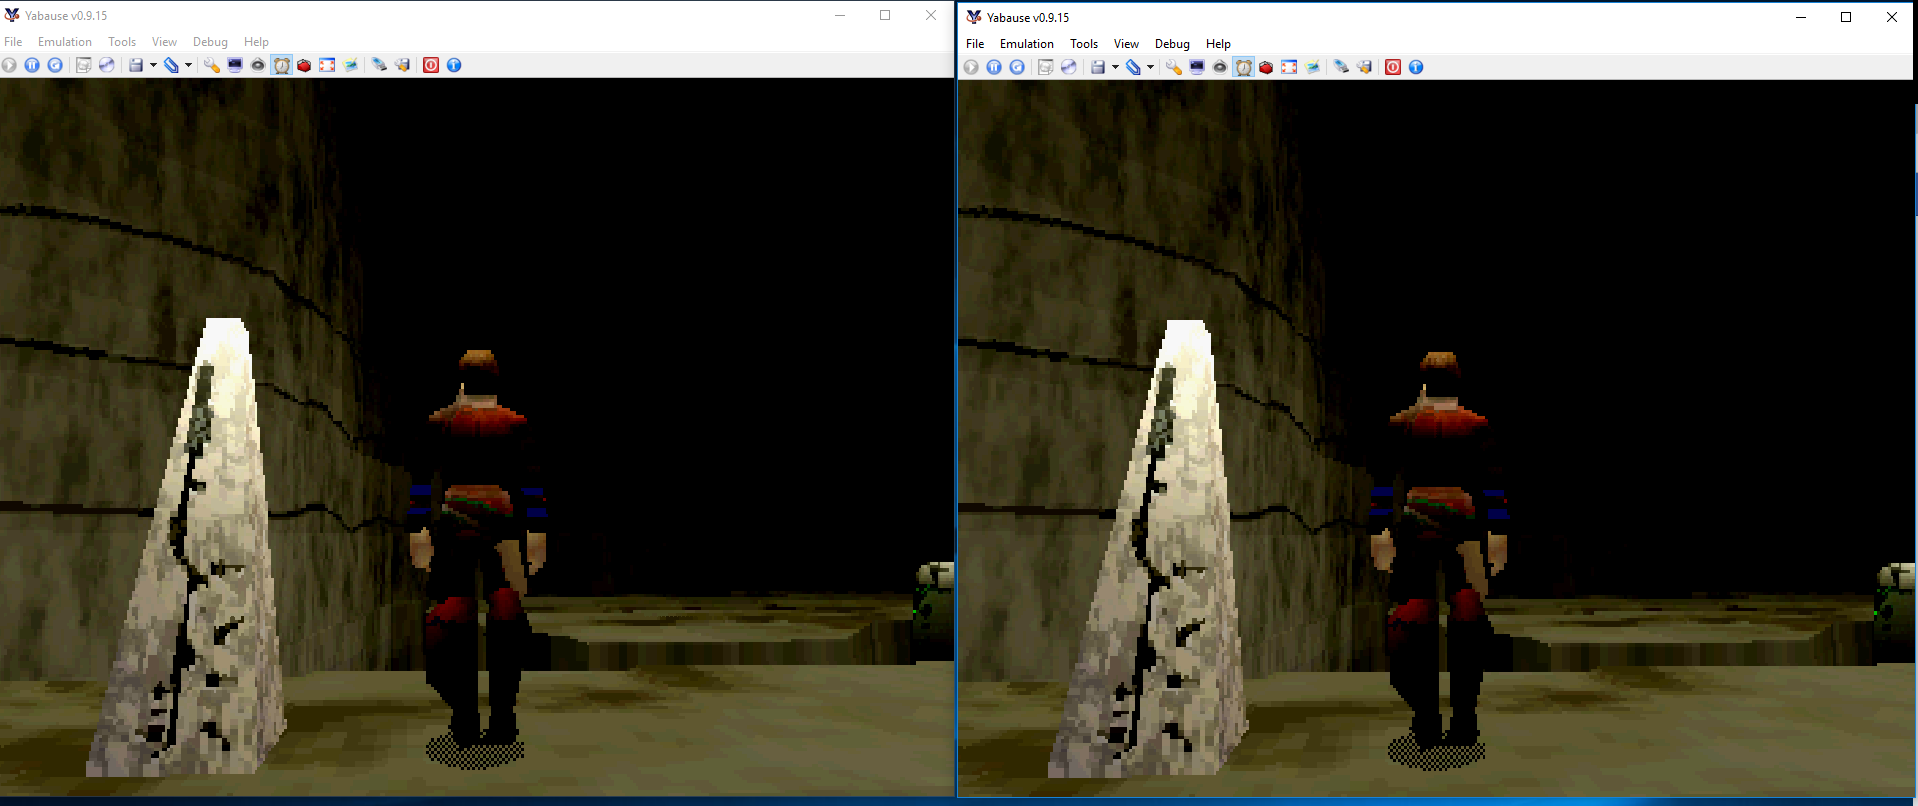Open Debug menu in right Yabause window
1918x806 pixels.
point(1172,44)
